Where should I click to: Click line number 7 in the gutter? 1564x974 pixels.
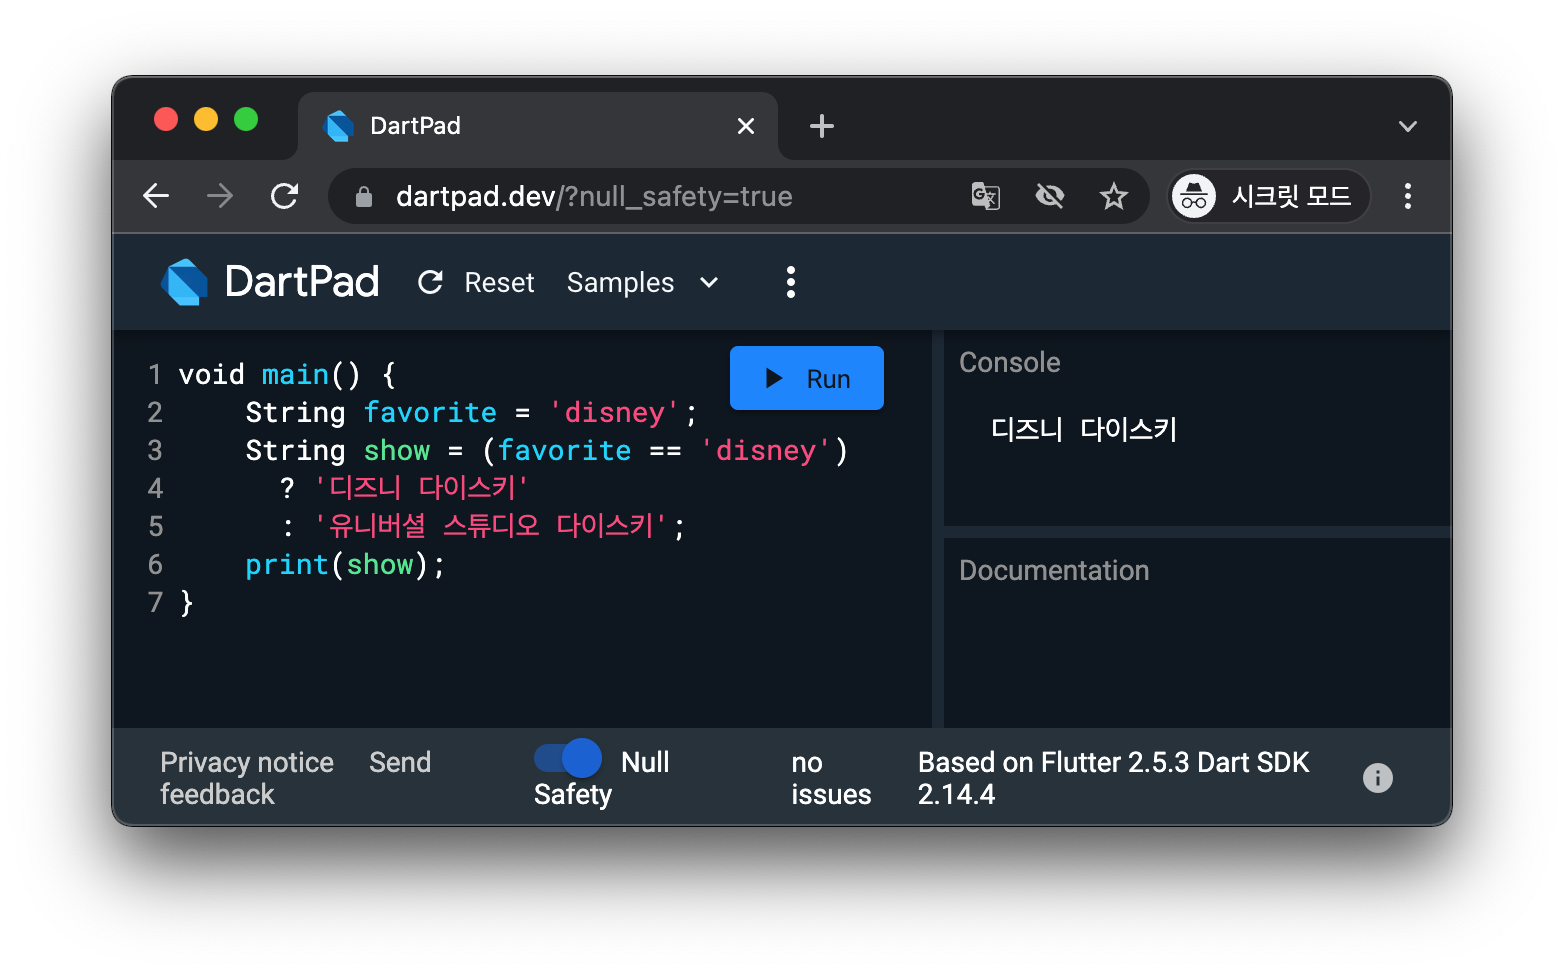tap(155, 602)
